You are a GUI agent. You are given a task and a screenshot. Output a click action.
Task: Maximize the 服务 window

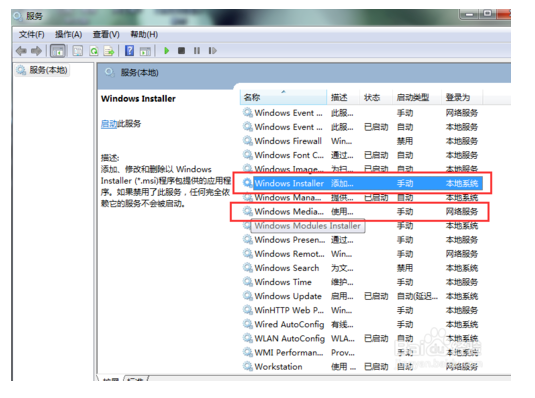click(x=488, y=14)
